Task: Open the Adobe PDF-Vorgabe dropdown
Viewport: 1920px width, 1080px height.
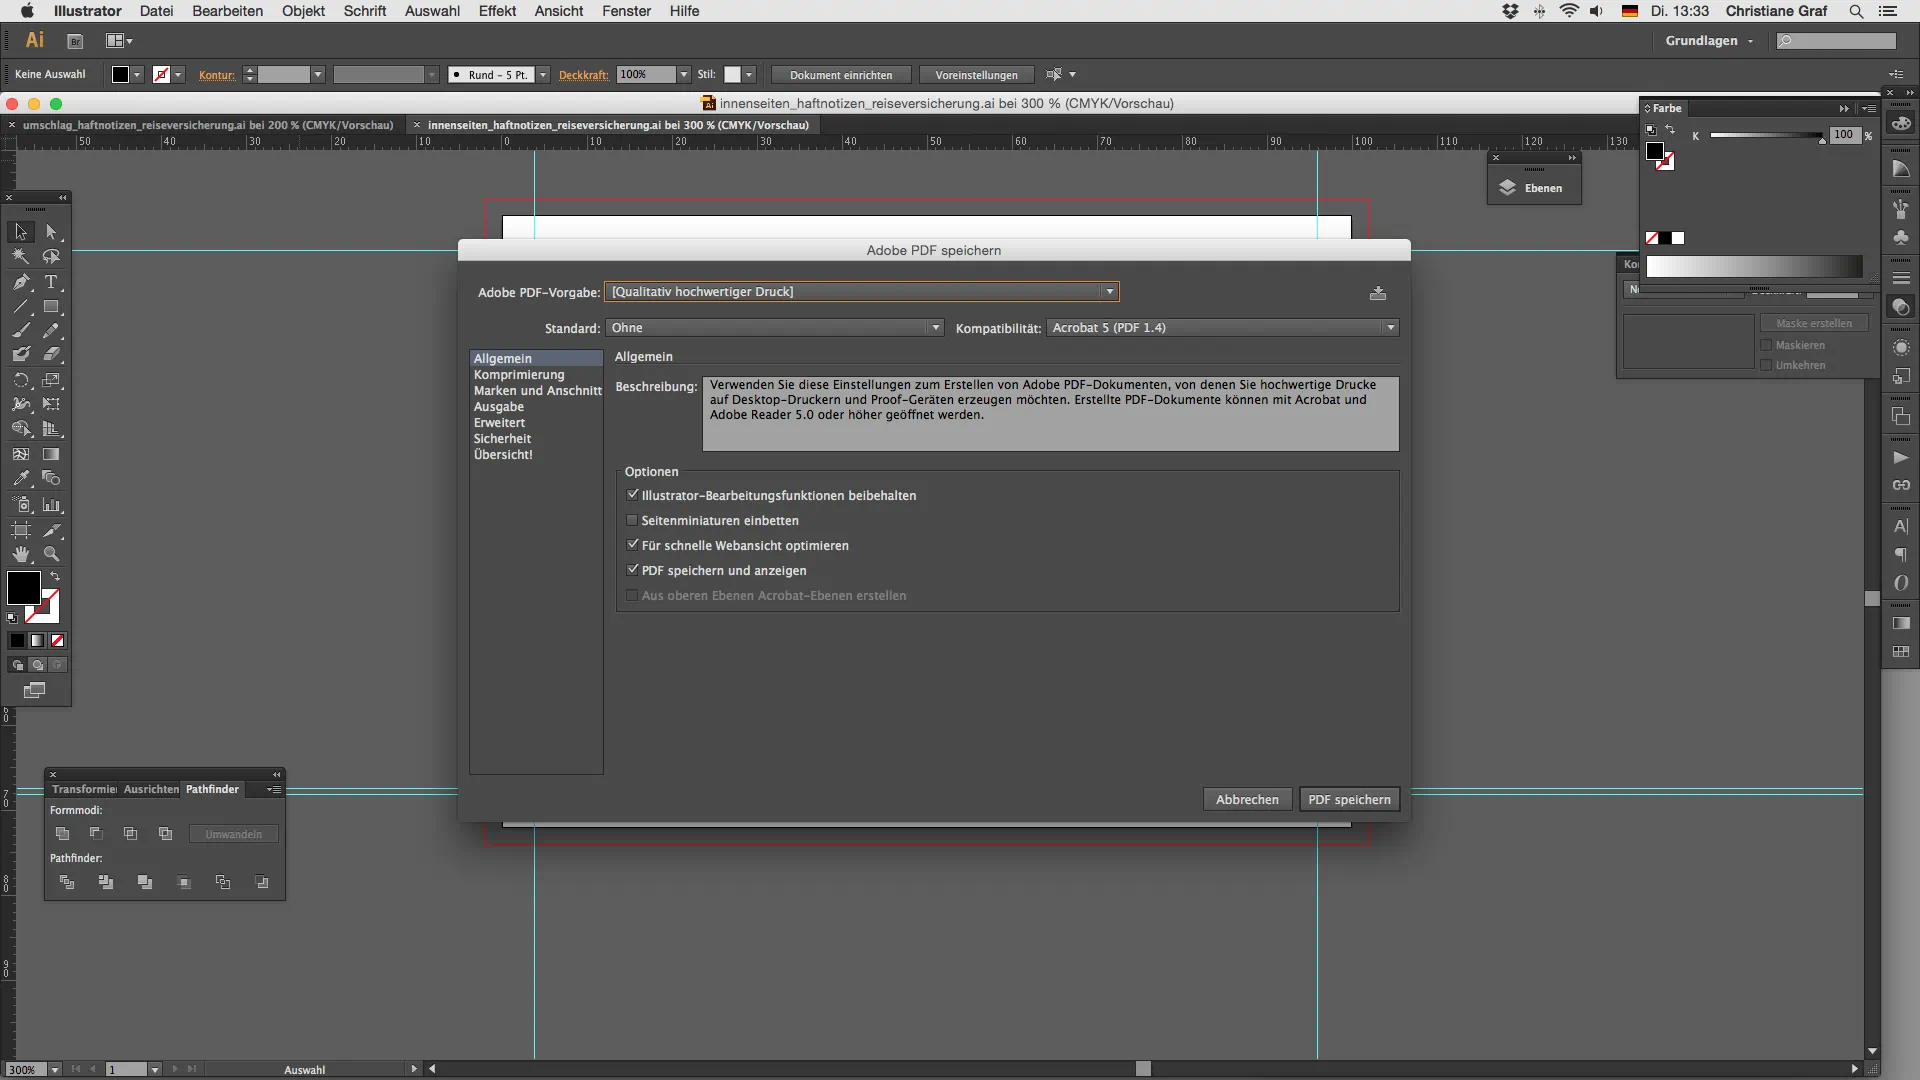Action: [x=861, y=292]
